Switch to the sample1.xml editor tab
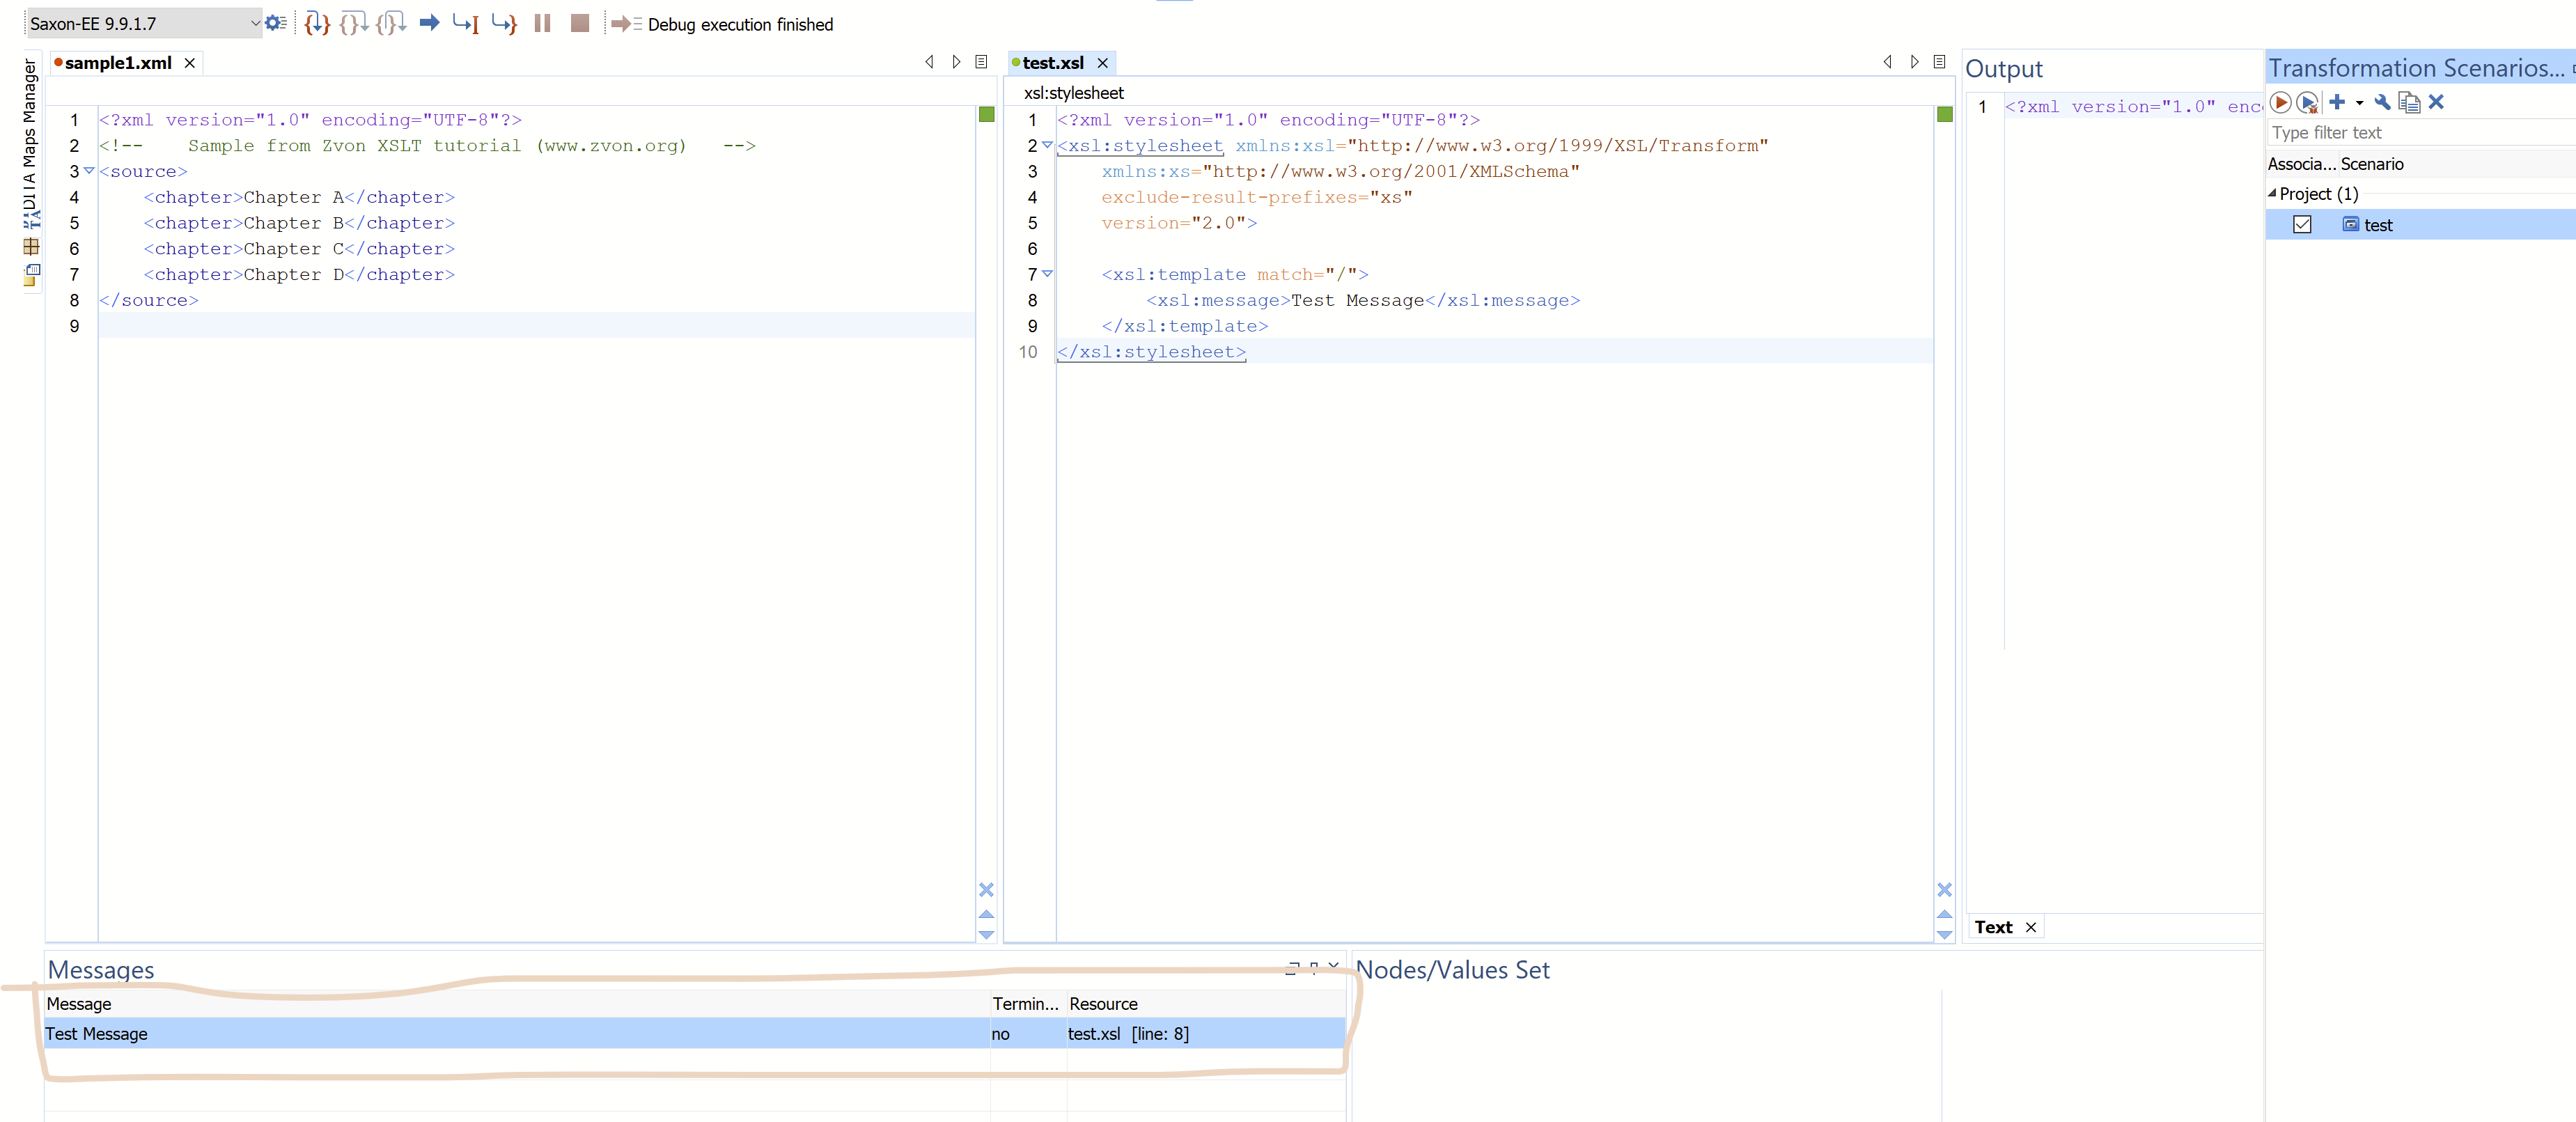Image resolution: width=2576 pixels, height=1122 pixels. pyautogui.click(x=118, y=63)
